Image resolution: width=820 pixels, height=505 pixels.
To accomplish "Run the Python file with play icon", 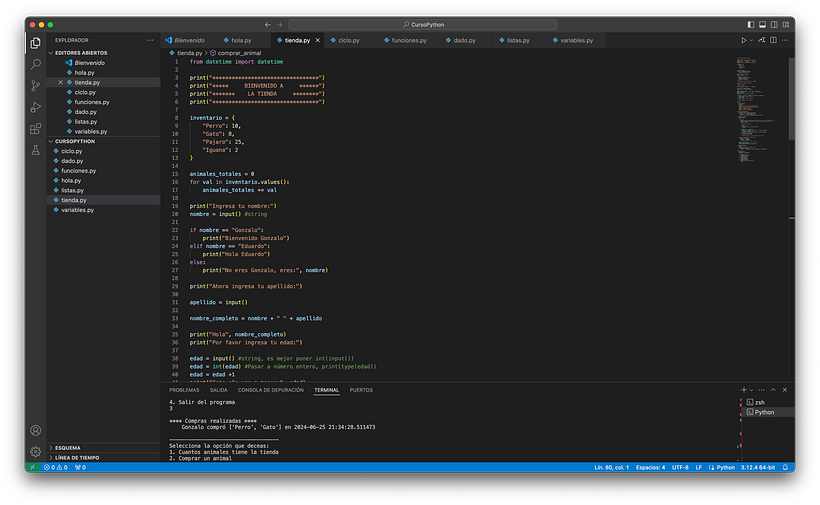I will click(744, 40).
